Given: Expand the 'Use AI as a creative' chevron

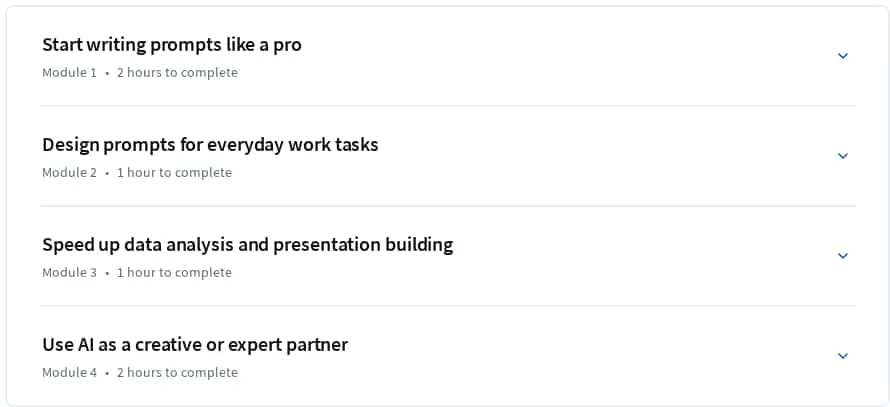Looking at the screenshot, I should coord(843,355).
